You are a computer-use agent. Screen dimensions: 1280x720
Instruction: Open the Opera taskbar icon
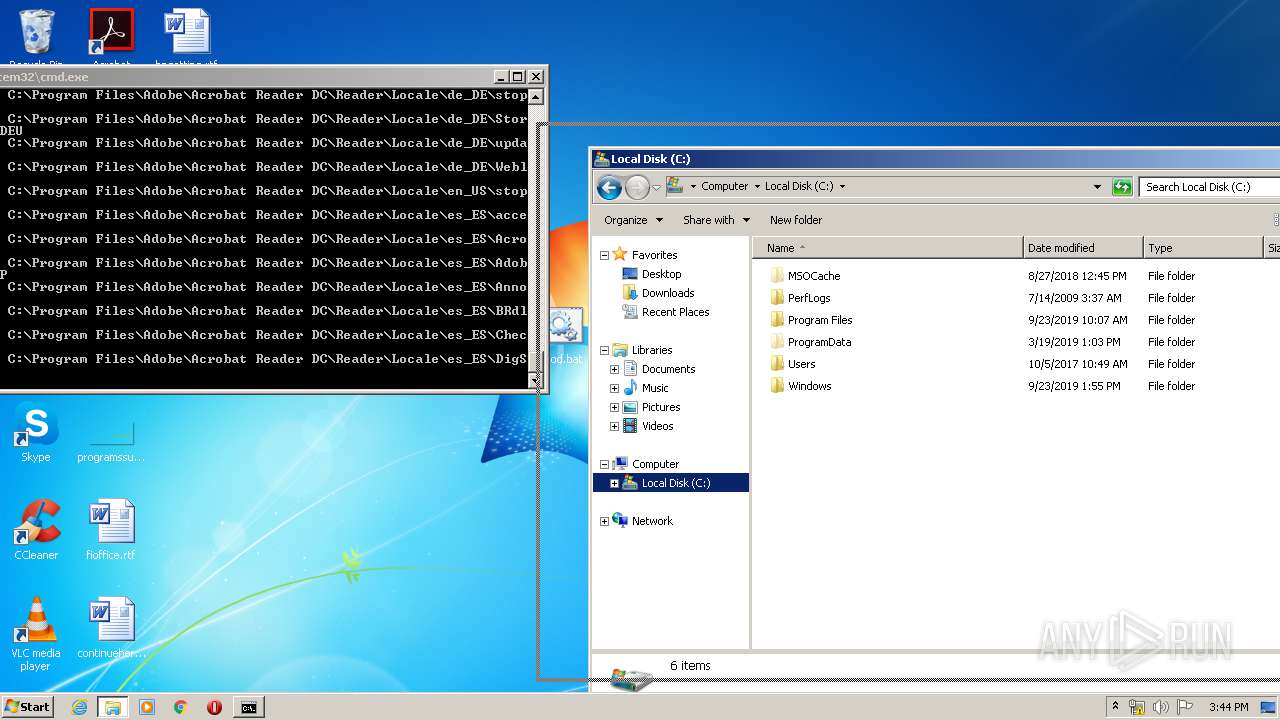[214, 707]
